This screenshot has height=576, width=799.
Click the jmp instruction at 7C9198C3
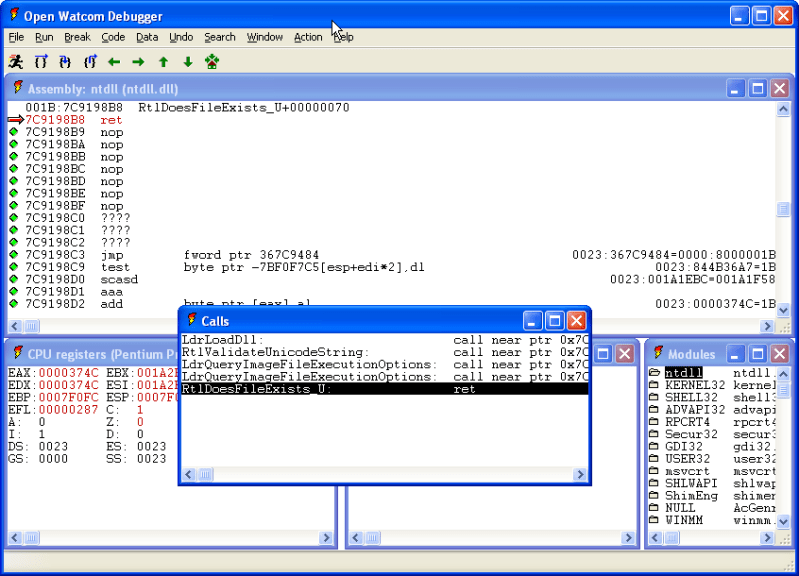point(112,255)
